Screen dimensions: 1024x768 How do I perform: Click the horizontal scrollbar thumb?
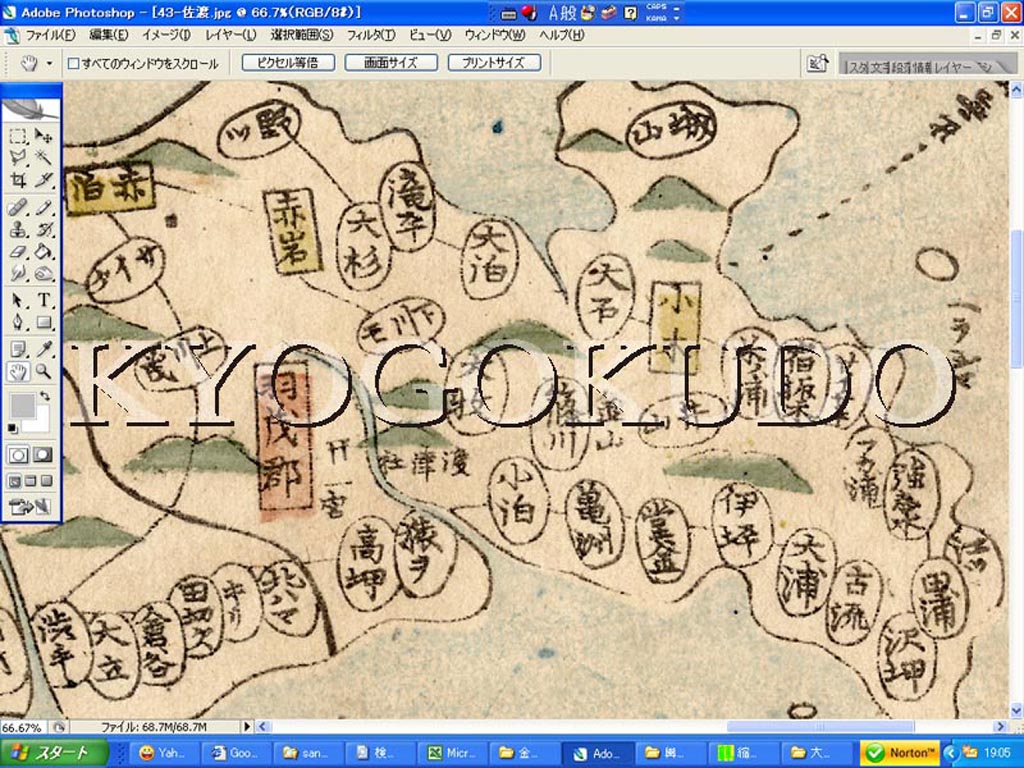[820, 726]
